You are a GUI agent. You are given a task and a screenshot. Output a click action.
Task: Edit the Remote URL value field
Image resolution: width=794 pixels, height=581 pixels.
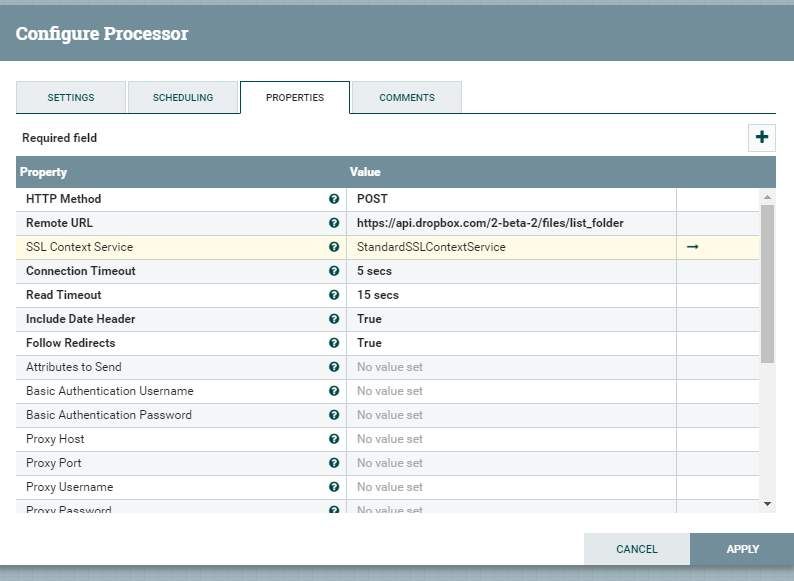(x=510, y=223)
